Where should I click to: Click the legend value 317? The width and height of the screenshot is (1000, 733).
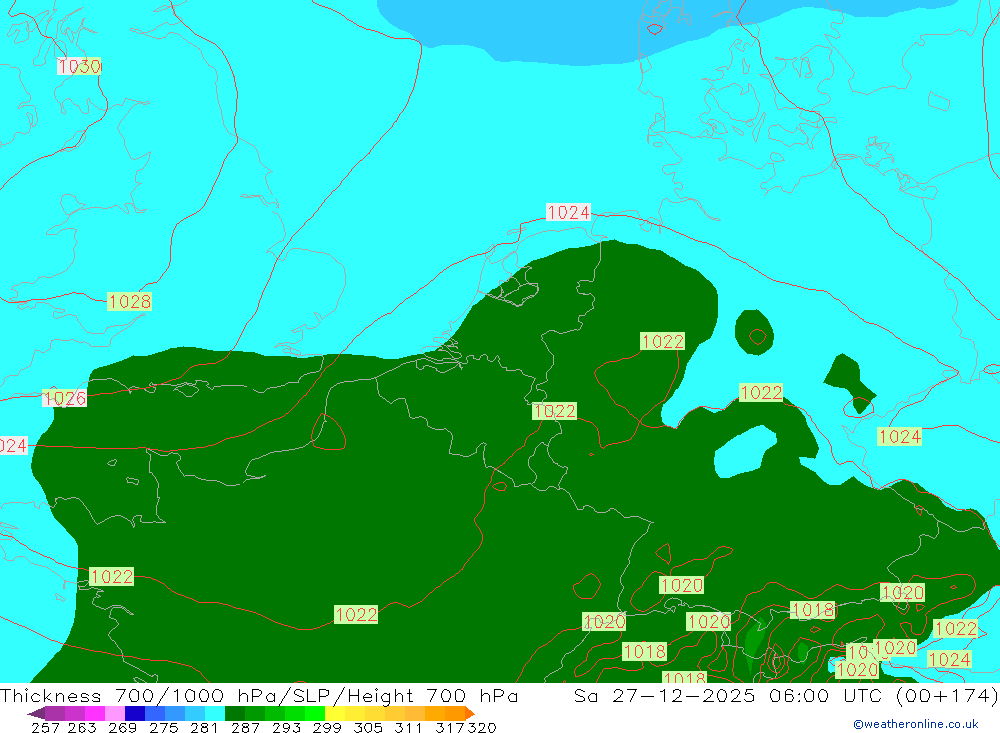coord(450,728)
